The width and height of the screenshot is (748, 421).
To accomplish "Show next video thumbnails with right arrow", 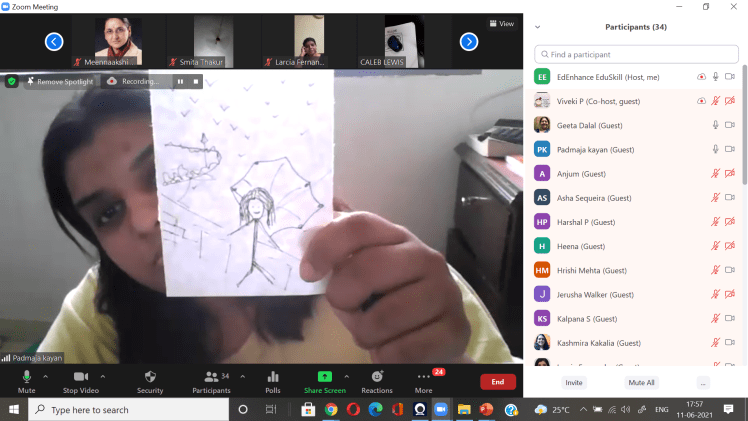I will pos(468,41).
